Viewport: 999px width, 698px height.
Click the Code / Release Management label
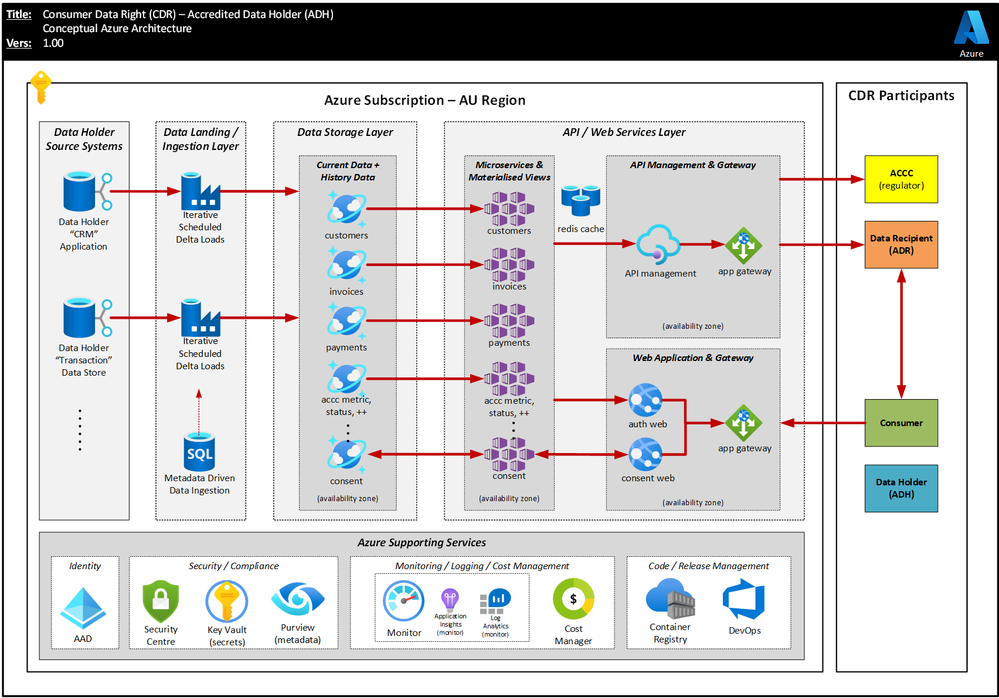708,566
